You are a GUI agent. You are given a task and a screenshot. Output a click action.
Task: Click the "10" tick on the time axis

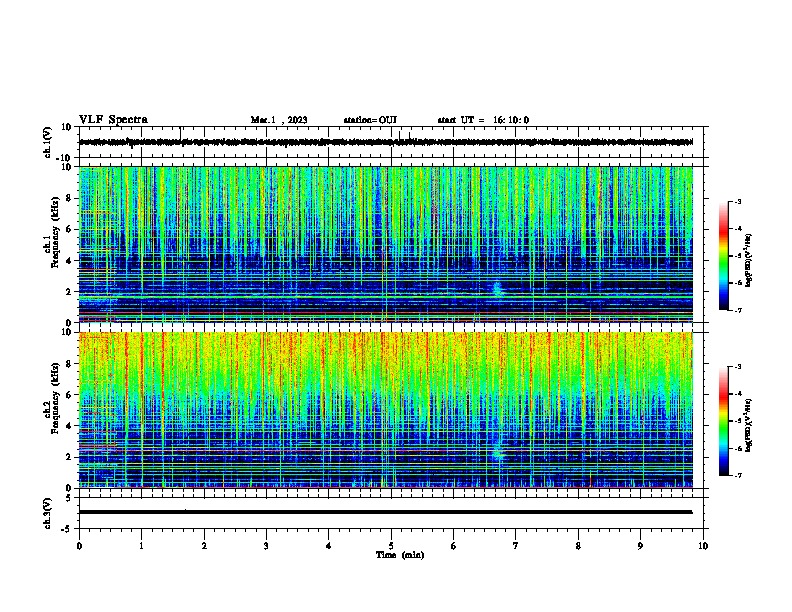pyautogui.click(x=703, y=546)
